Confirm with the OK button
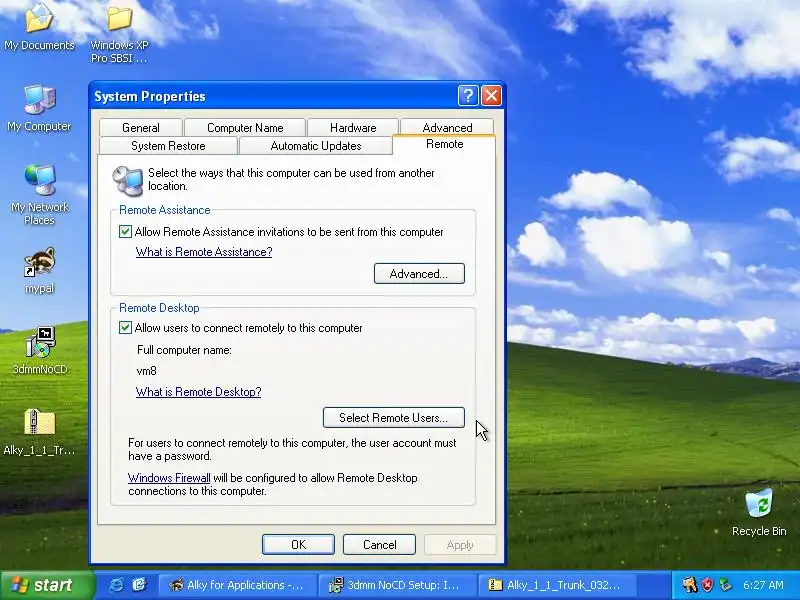This screenshot has height=600, width=800. click(x=298, y=544)
